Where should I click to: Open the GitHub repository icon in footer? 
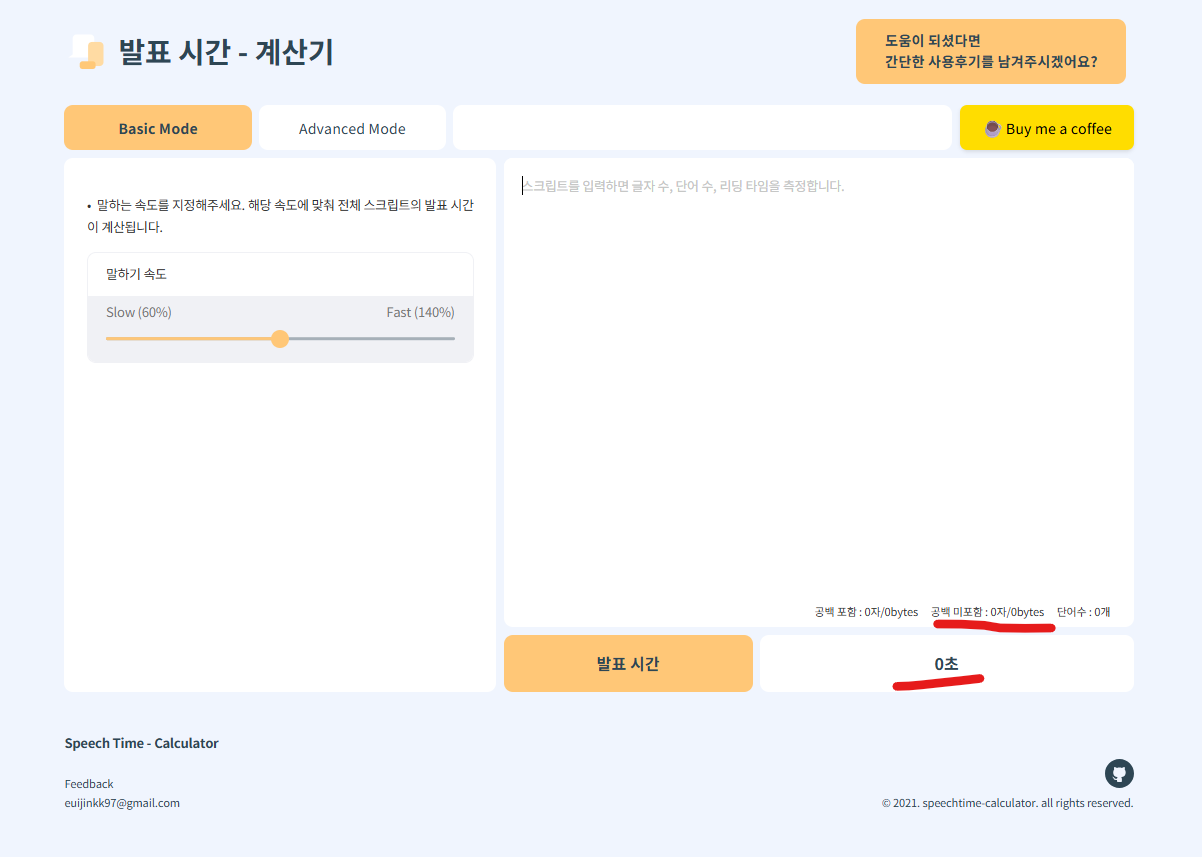pos(1118,773)
